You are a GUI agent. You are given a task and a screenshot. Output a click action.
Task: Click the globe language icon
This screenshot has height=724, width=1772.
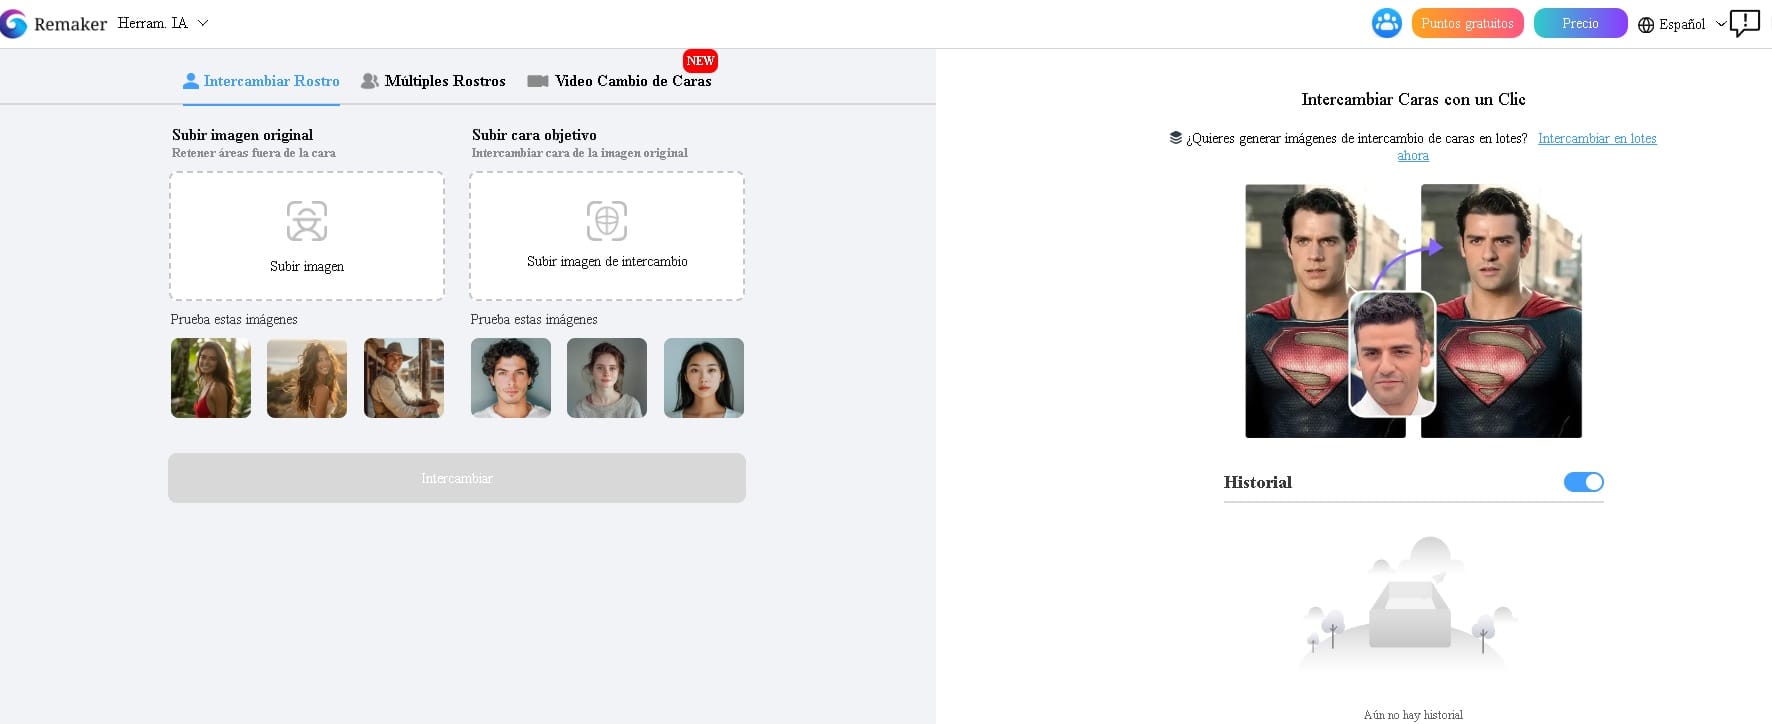tap(1646, 24)
